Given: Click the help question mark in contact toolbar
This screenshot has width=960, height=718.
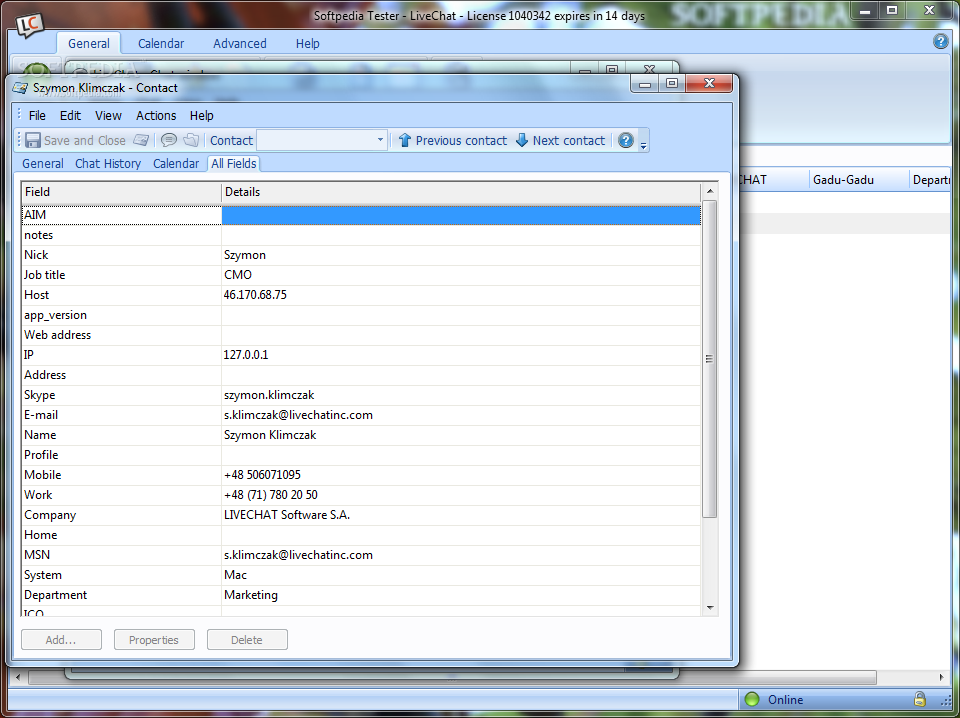Looking at the screenshot, I should click(626, 140).
